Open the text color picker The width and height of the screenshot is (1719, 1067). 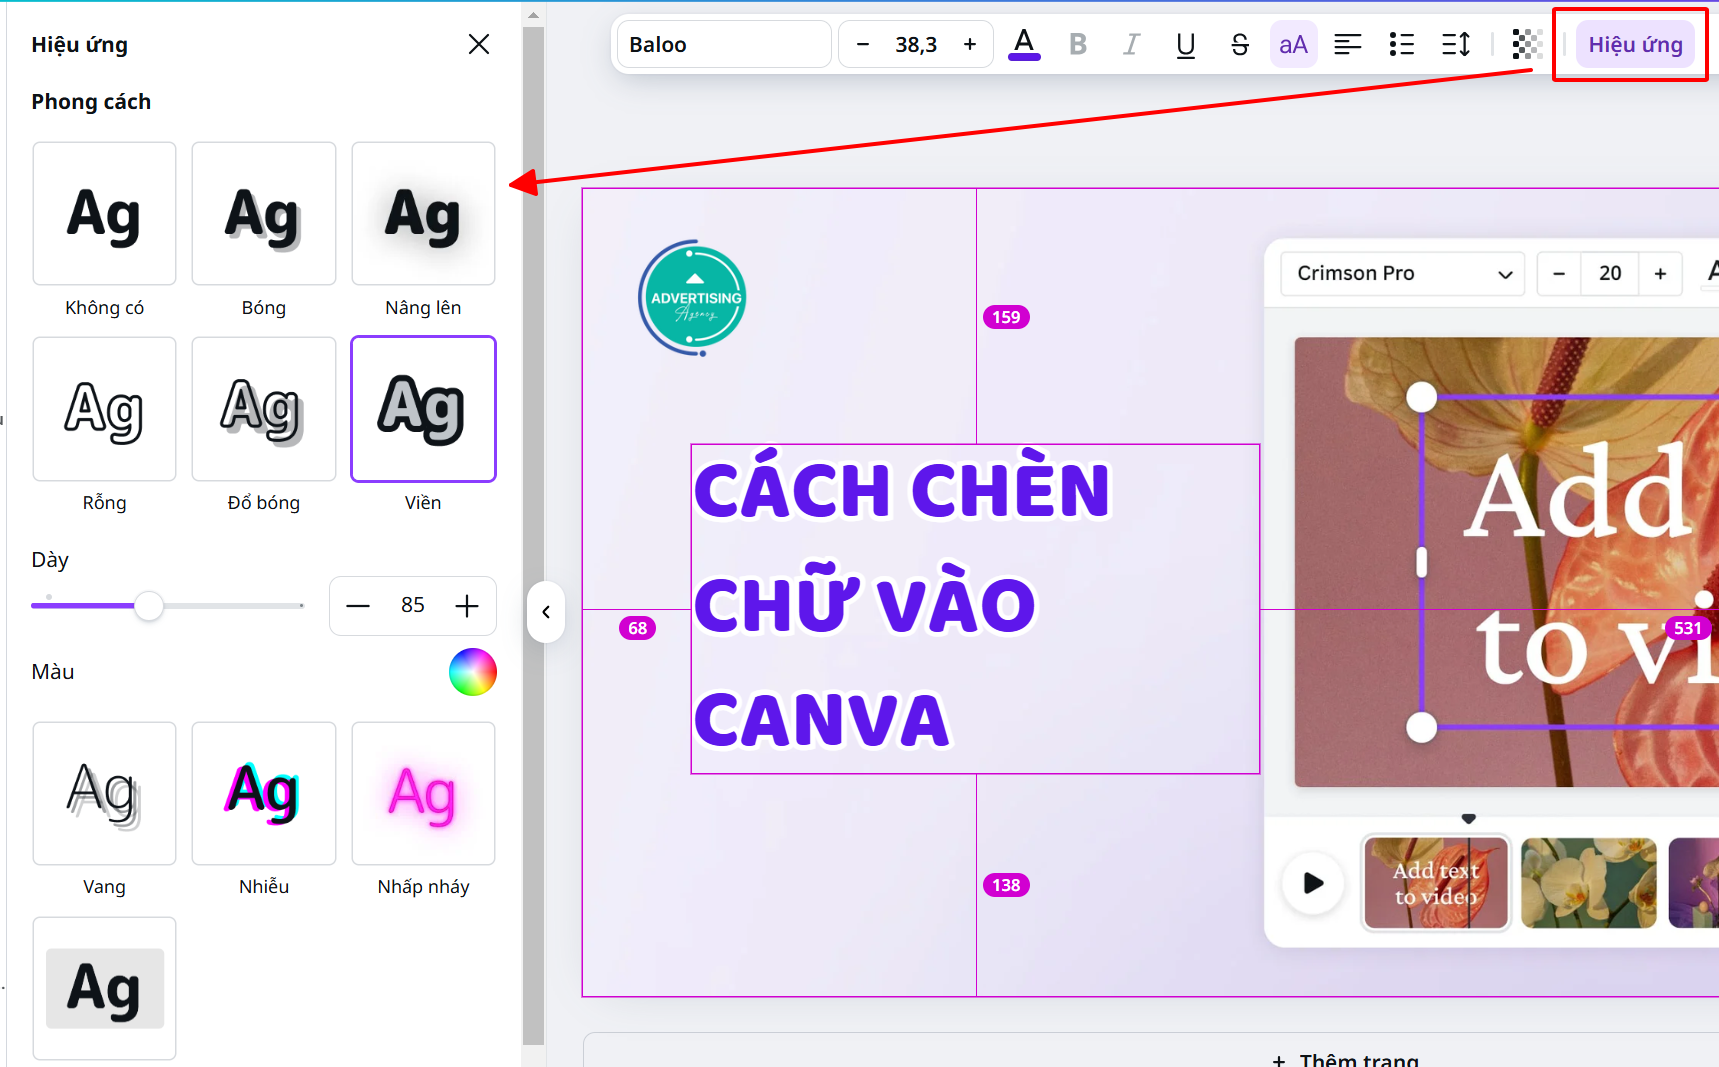(1023, 44)
